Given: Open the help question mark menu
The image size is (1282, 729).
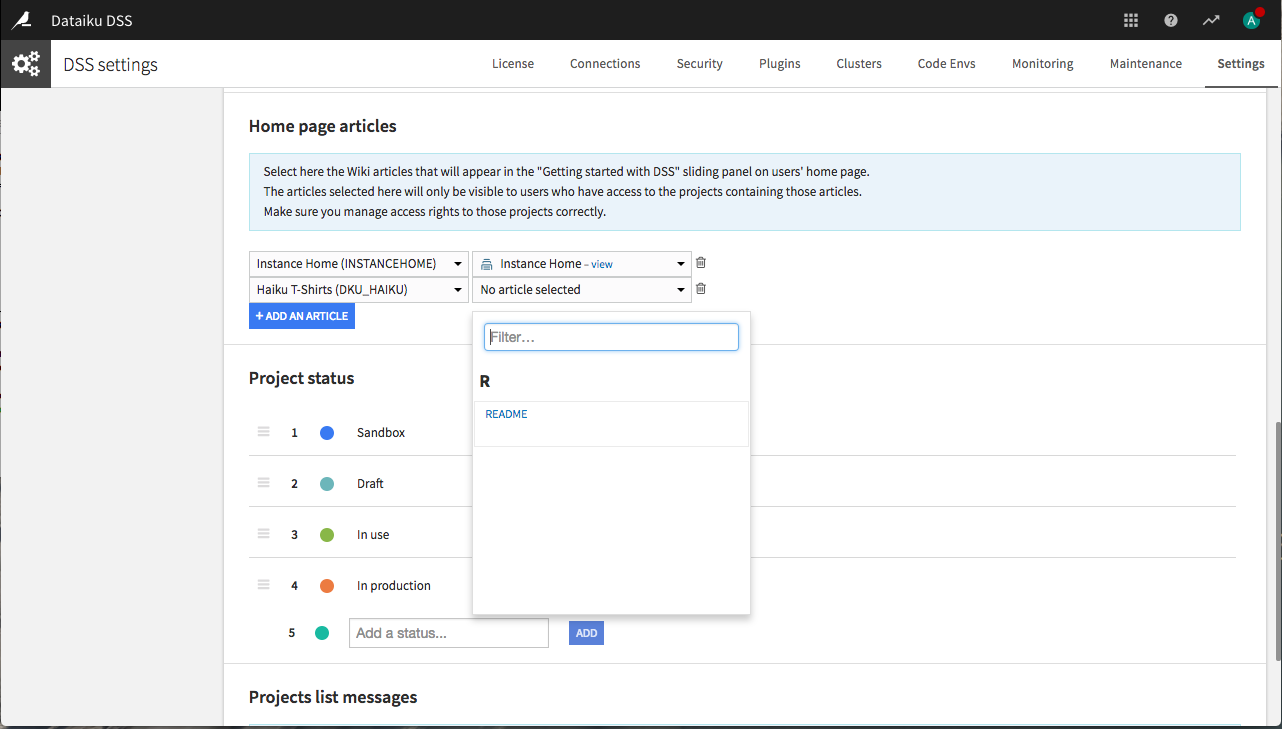Looking at the screenshot, I should tap(1171, 20).
